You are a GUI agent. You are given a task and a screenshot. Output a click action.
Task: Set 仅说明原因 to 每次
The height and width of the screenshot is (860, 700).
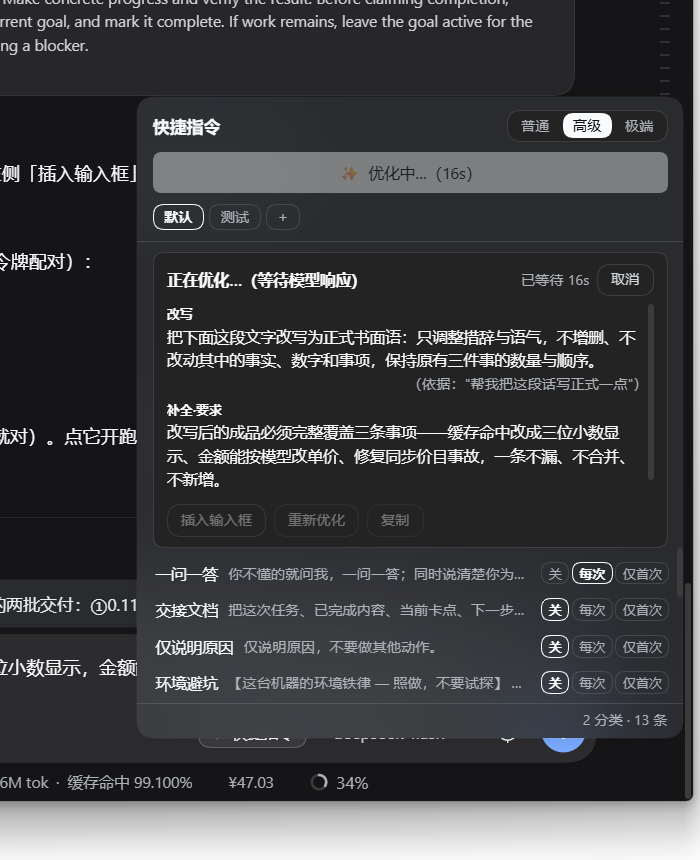[x=592, y=647]
